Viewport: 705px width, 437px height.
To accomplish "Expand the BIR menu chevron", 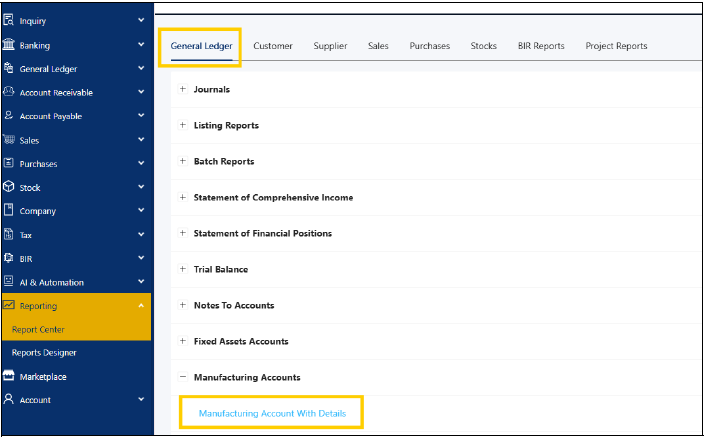I will pyautogui.click(x=141, y=258).
